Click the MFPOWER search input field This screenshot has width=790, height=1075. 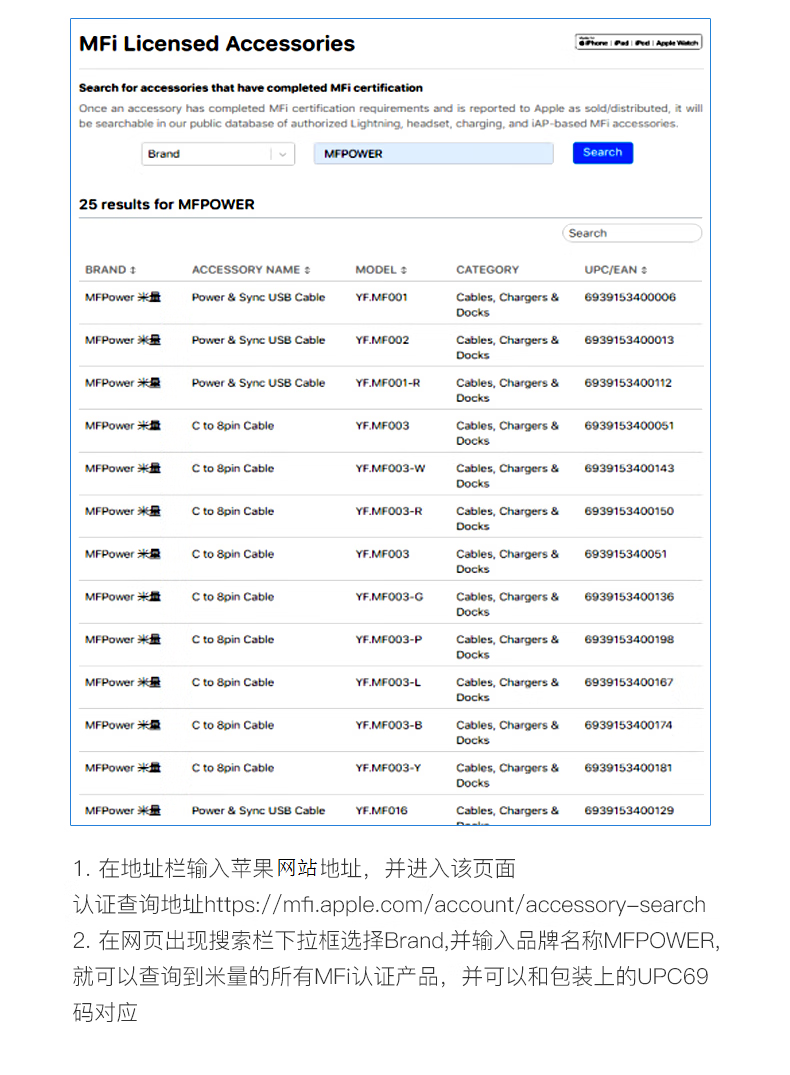(433, 154)
